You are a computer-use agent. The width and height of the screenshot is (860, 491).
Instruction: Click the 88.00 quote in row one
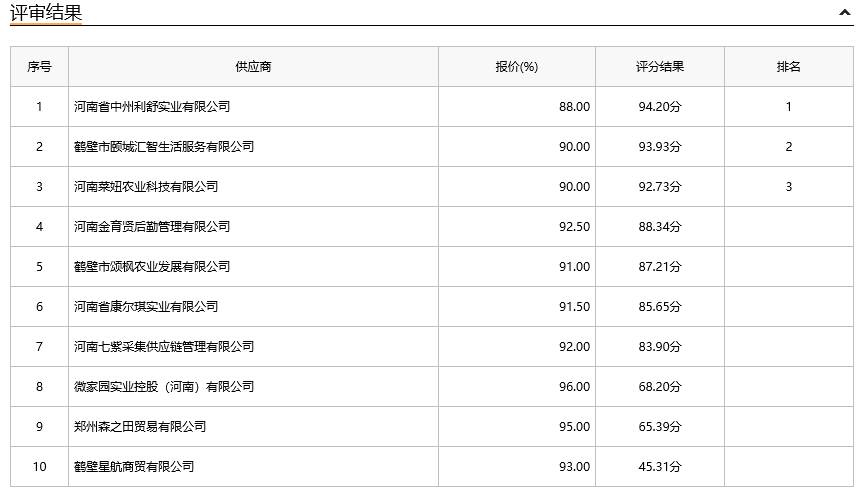(x=574, y=106)
